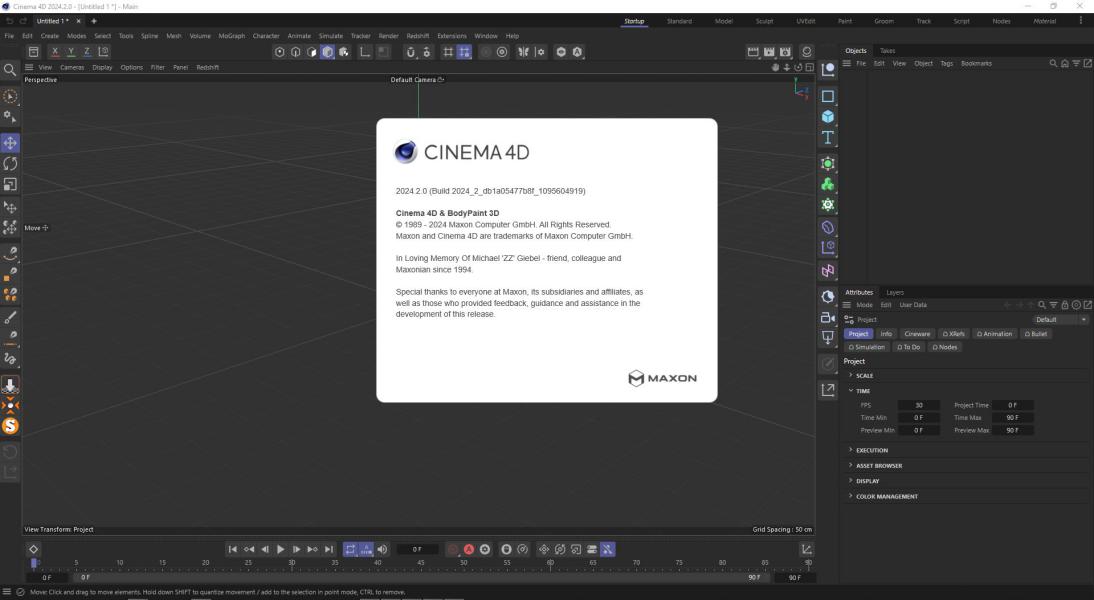Add a Spline rectangle object
This screenshot has height=600, width=1094.
pos(828,96)
